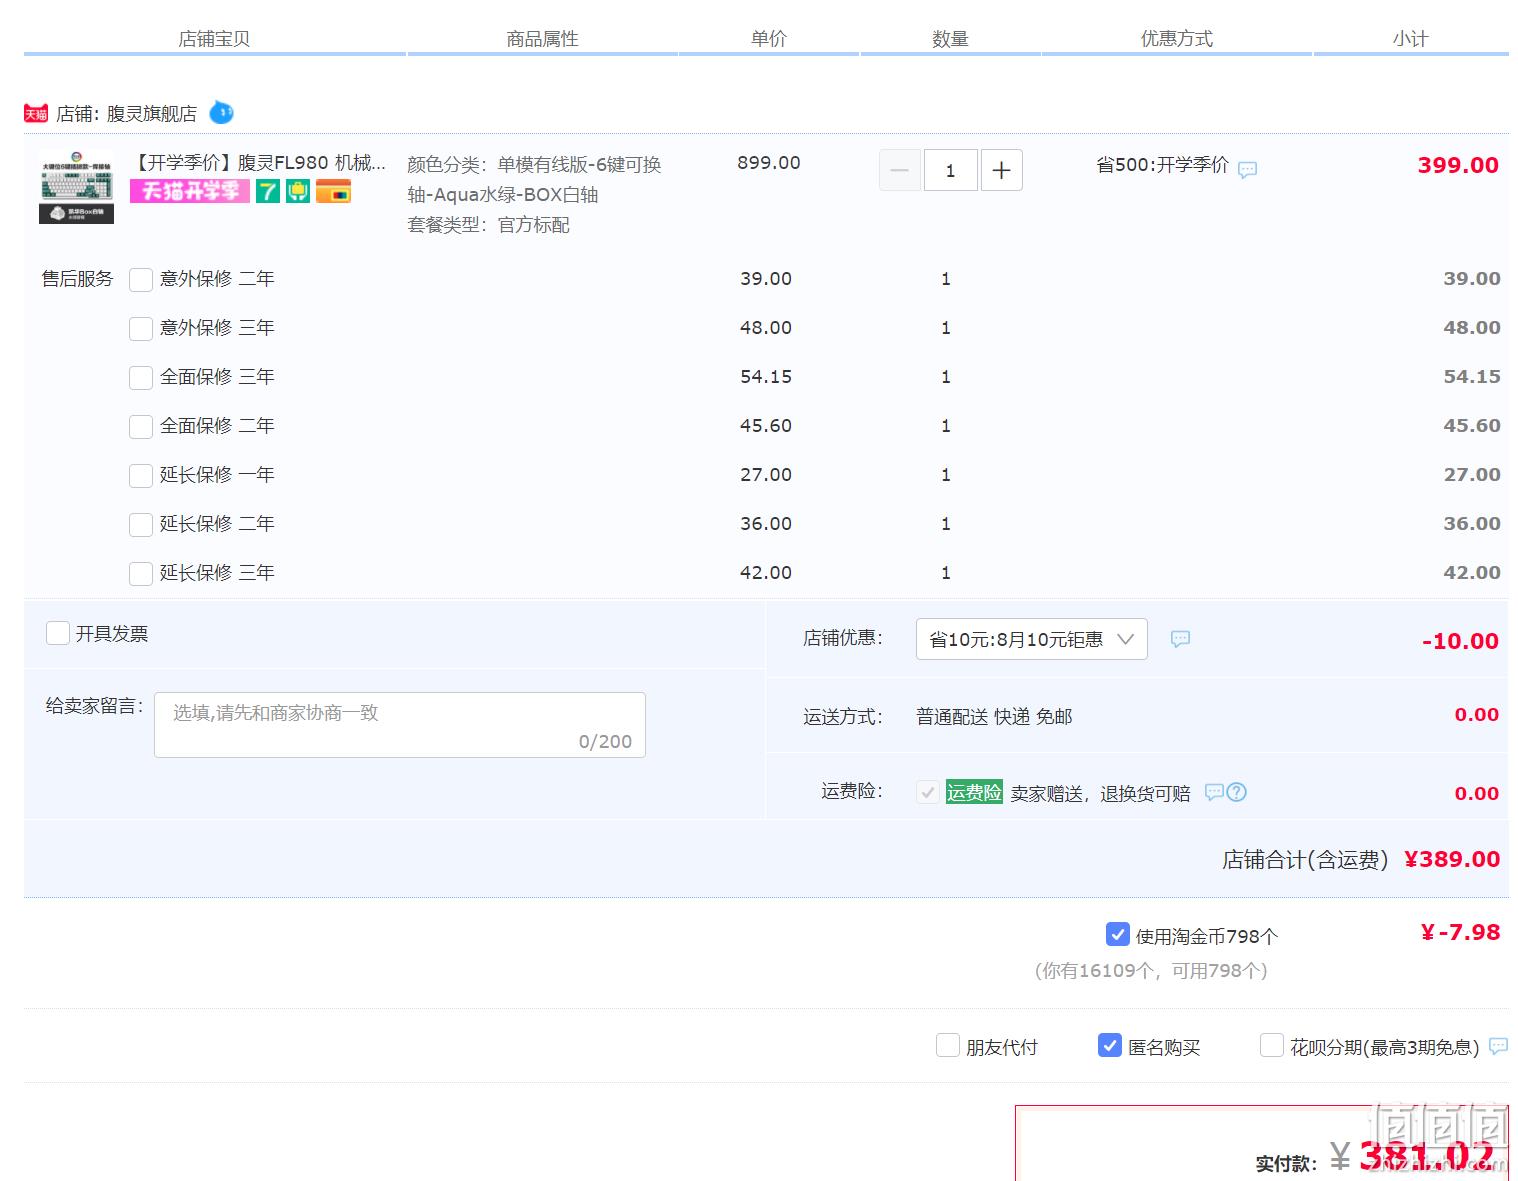Image resolution: width=1518 pixels, height=1181 pixels.
Task: Tick the 开具发票 invoice checkbox
Action: tap(58, 633)
